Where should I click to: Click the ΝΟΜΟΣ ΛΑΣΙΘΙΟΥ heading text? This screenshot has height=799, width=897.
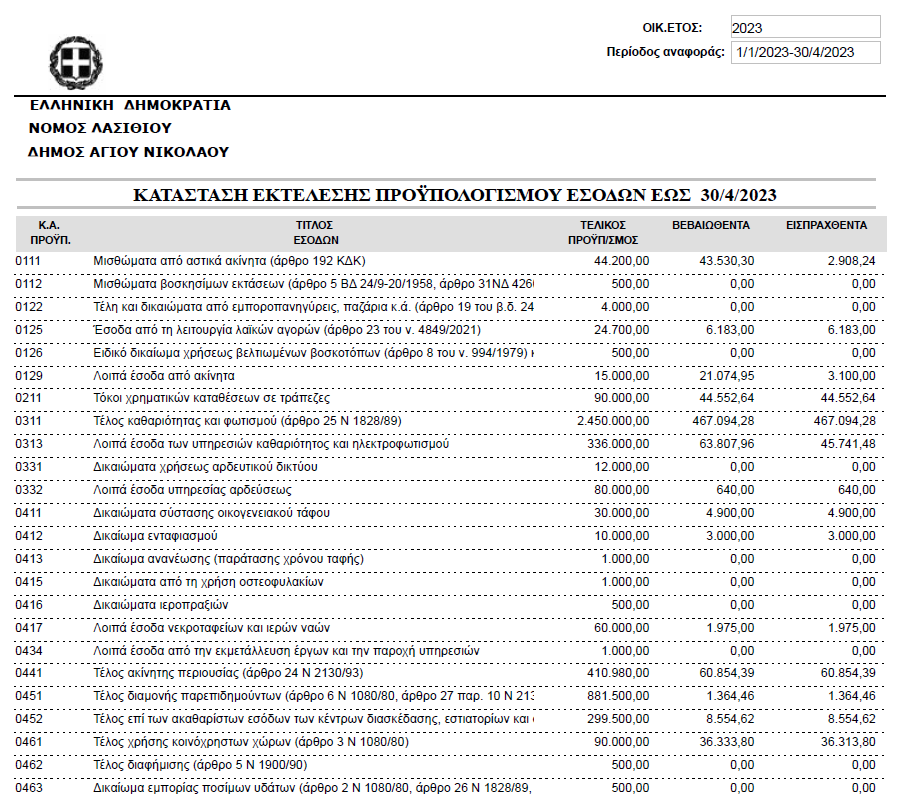(101, 128)
